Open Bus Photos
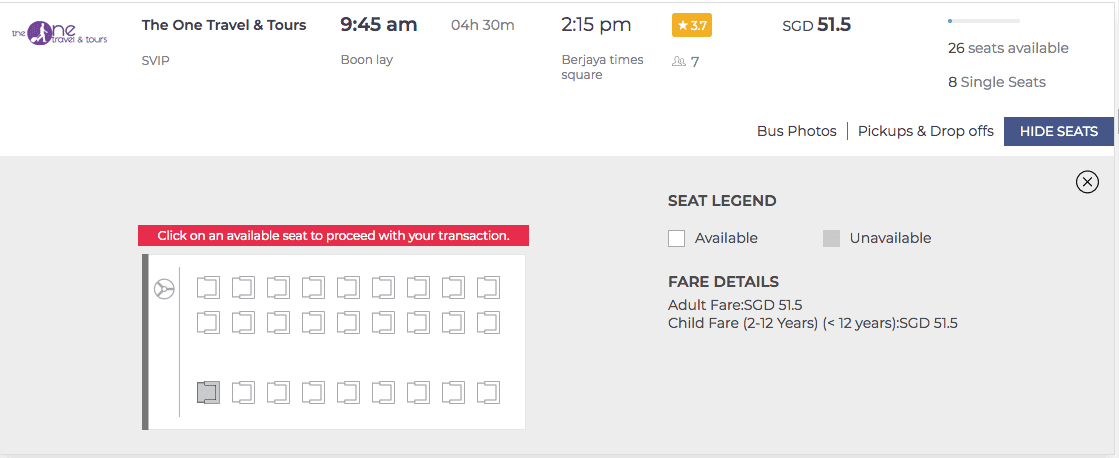Screen dimensions: 1119x458 pyautogui.click(x=796, y=131)
